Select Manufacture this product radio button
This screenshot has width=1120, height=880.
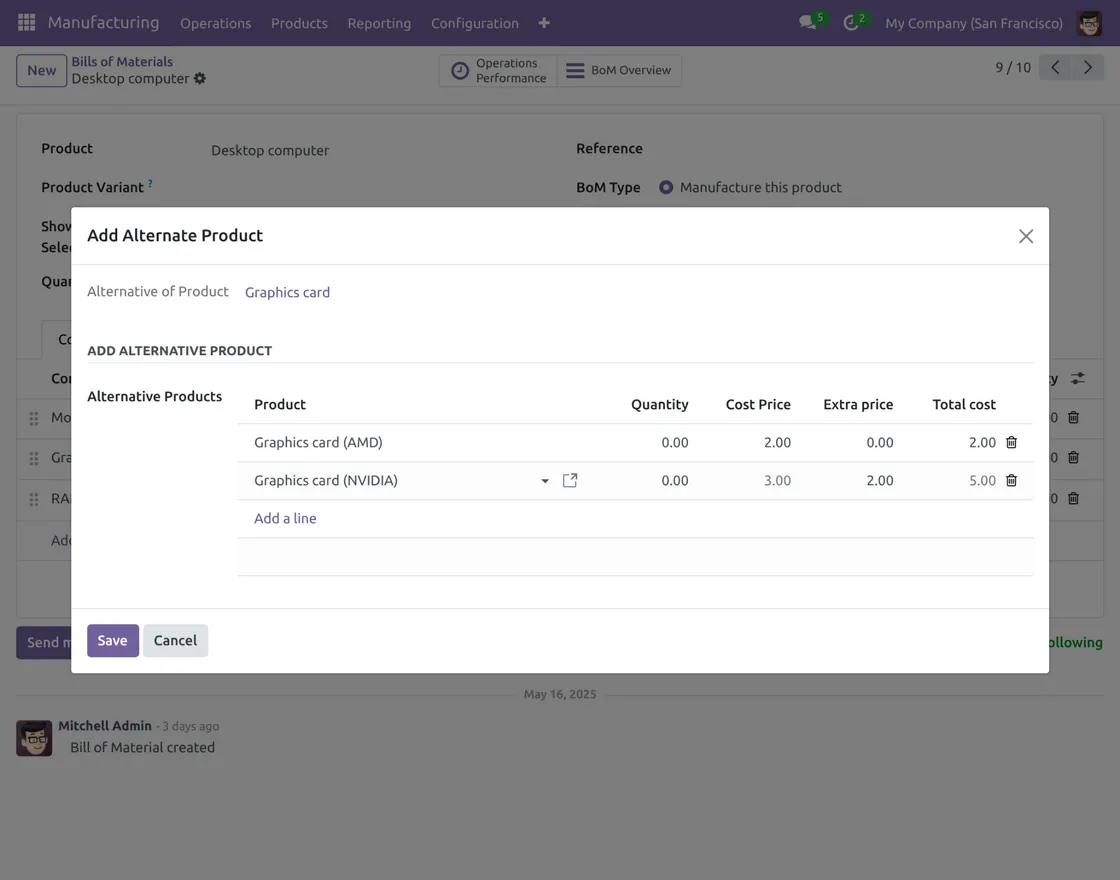(x=666, y=187)
